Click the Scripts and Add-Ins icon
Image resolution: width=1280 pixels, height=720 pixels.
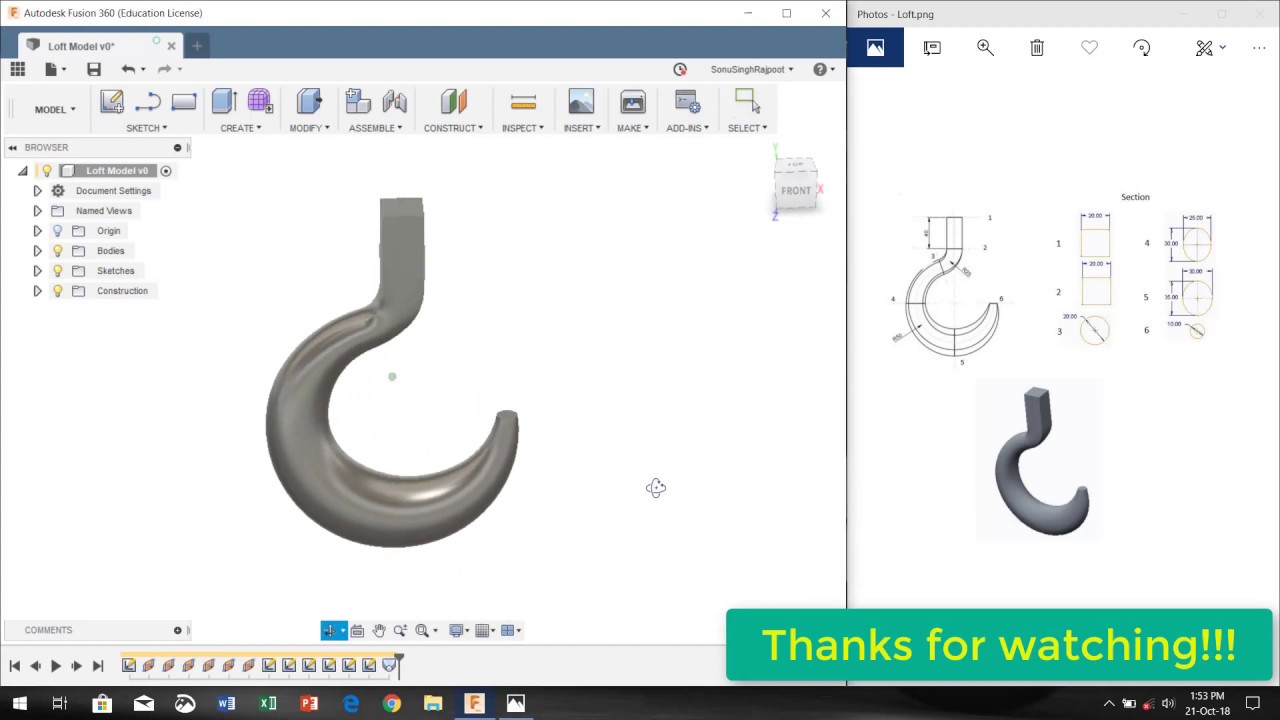(688, 101)
